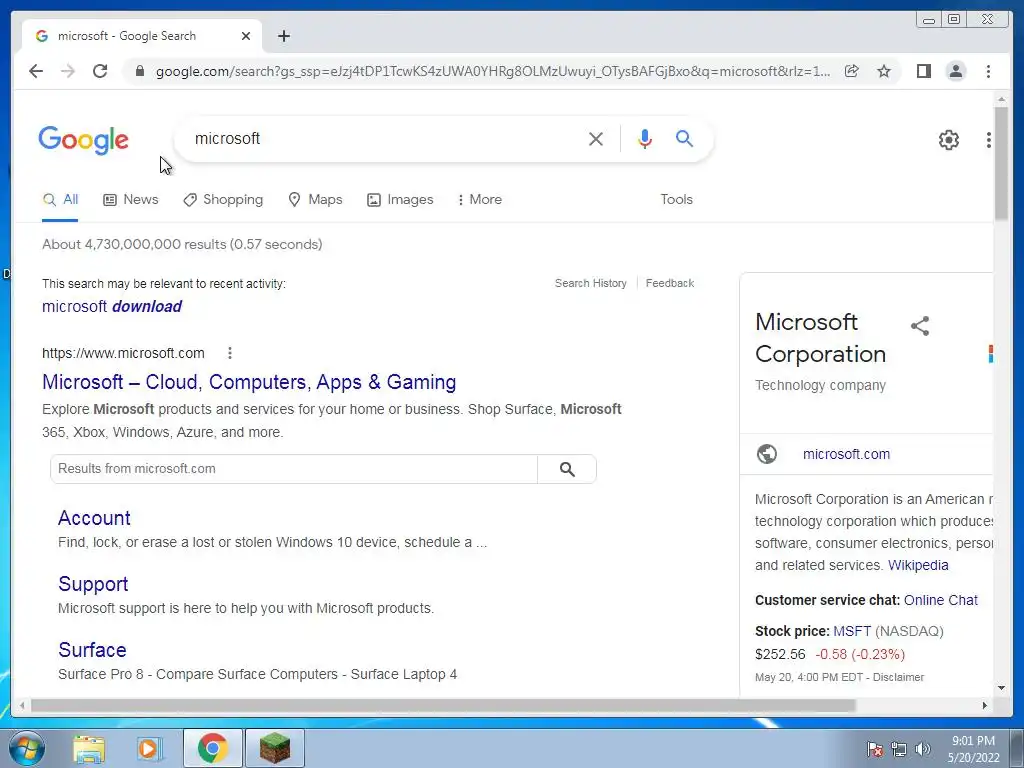Viewport: 1024px width, 768px height.
Task: Show clock and date 9:01 PM
Action: click(973, 749)
